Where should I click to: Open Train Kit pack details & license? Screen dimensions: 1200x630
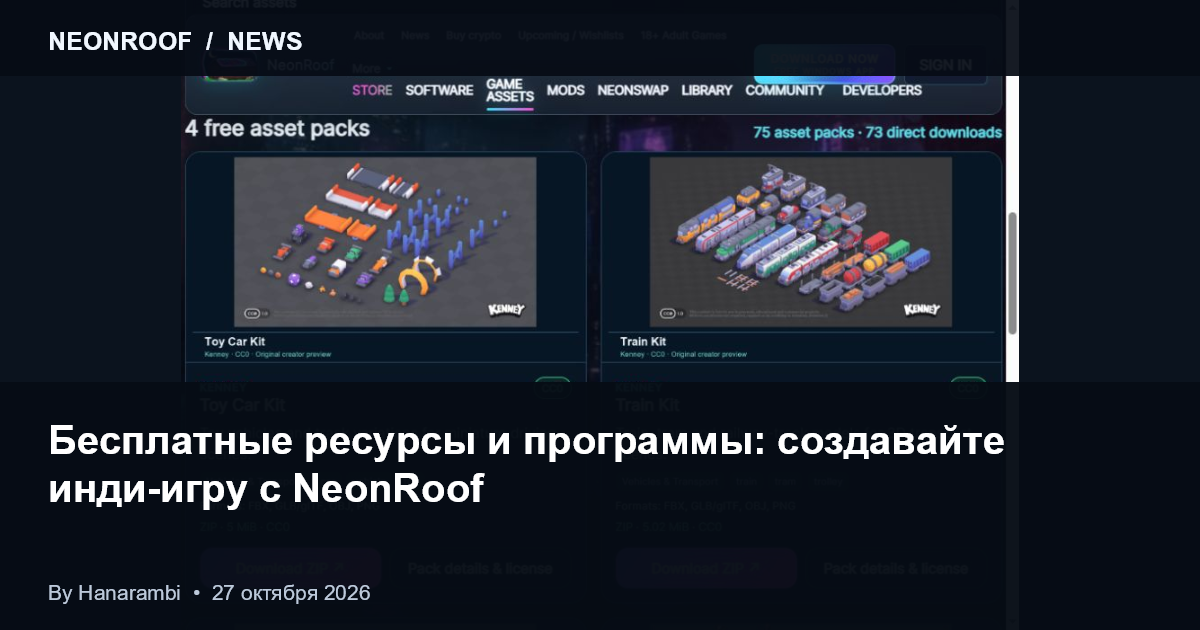(895, 568)
